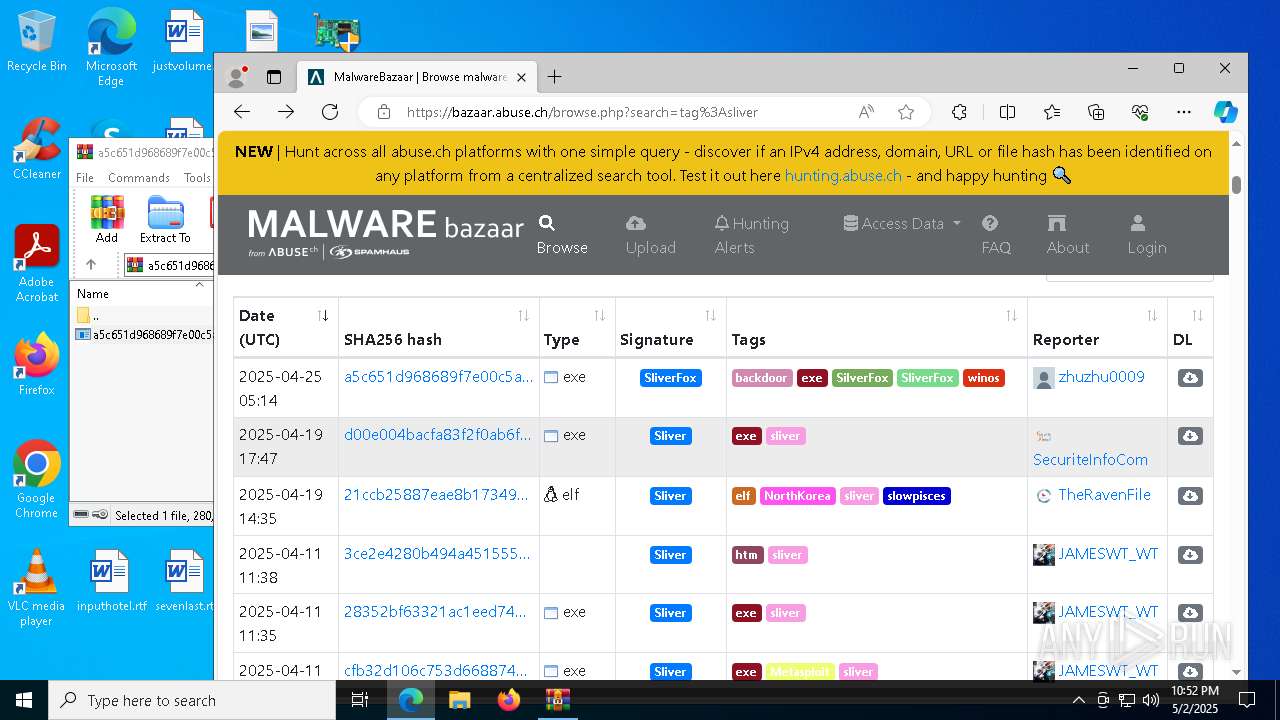
Task: Sort table by SHA256 hash
Action: 439,327
